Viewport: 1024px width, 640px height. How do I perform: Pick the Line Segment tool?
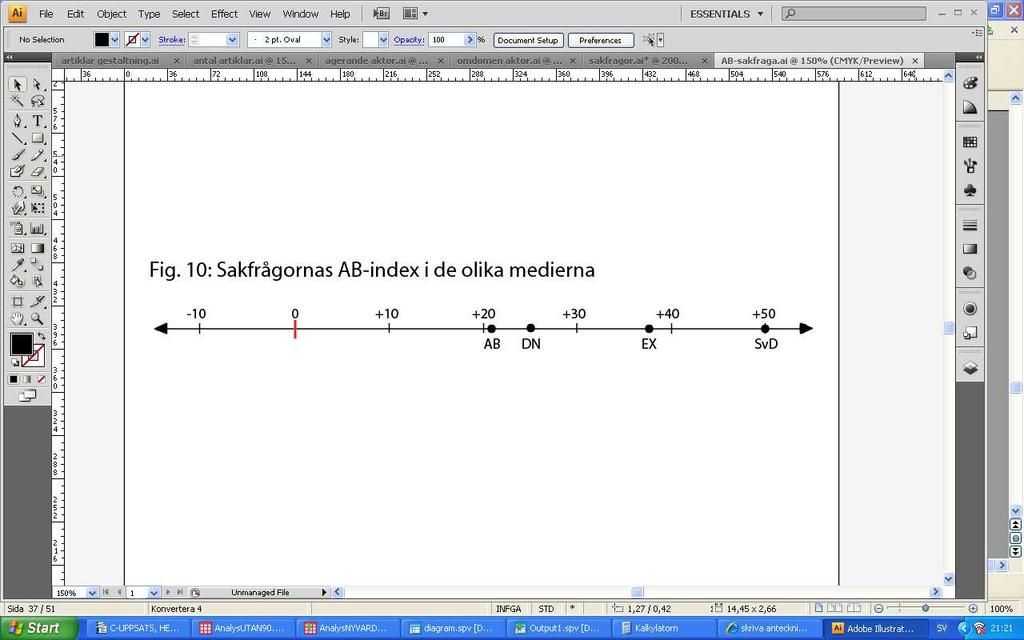tap(18, 138)
